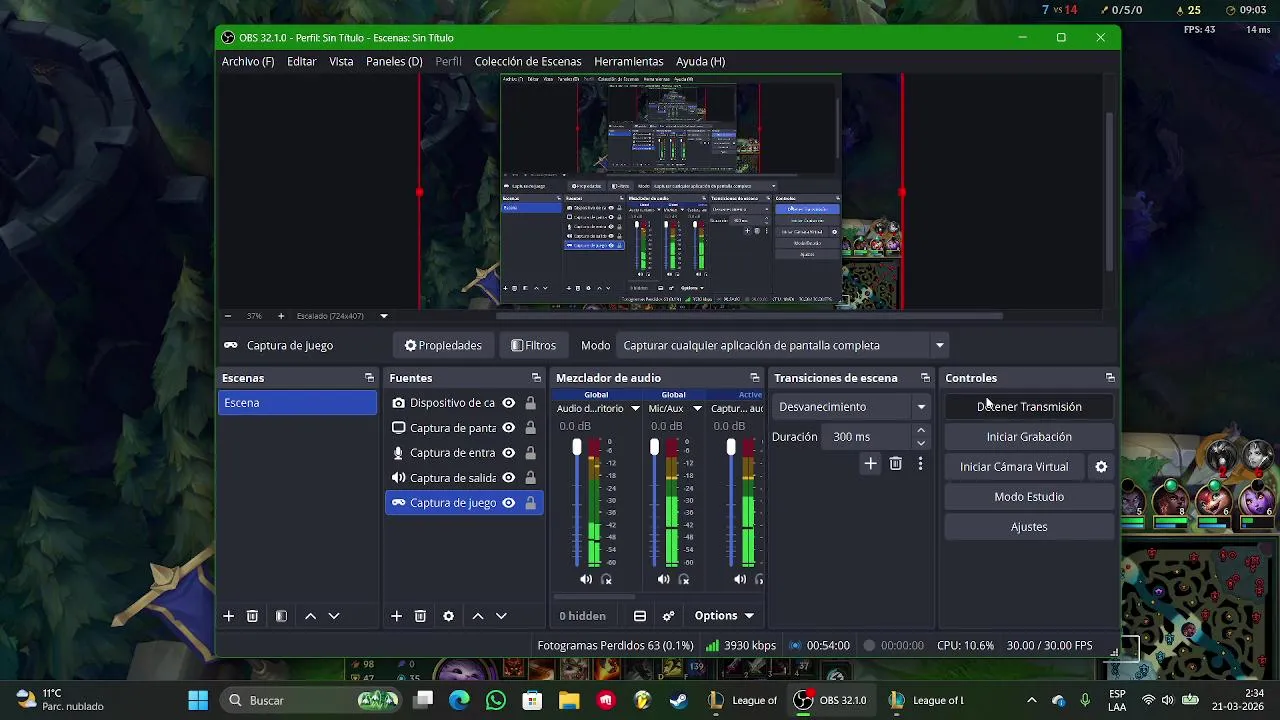
Task: Open Editar menu
Action: pyautogui.click(x=302, y=61)
